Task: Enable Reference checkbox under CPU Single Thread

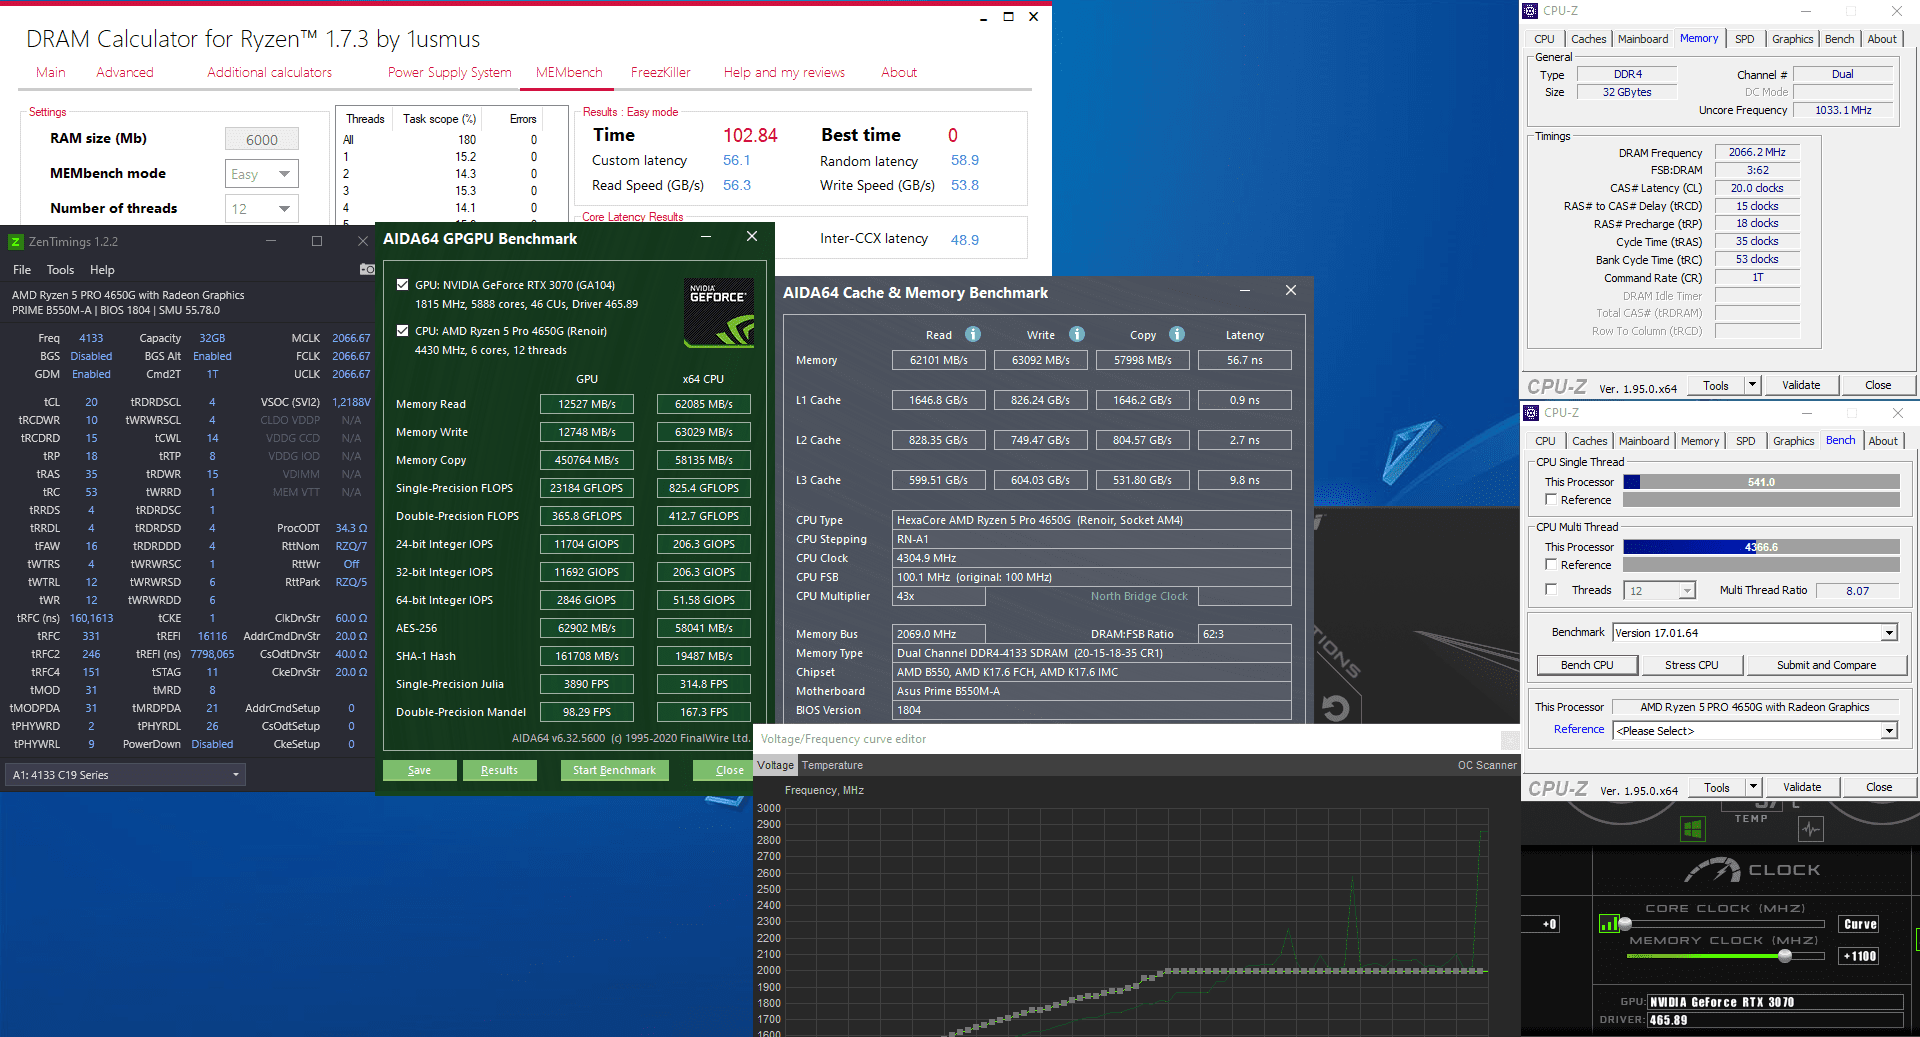Action: click(x=1551, y=500)
